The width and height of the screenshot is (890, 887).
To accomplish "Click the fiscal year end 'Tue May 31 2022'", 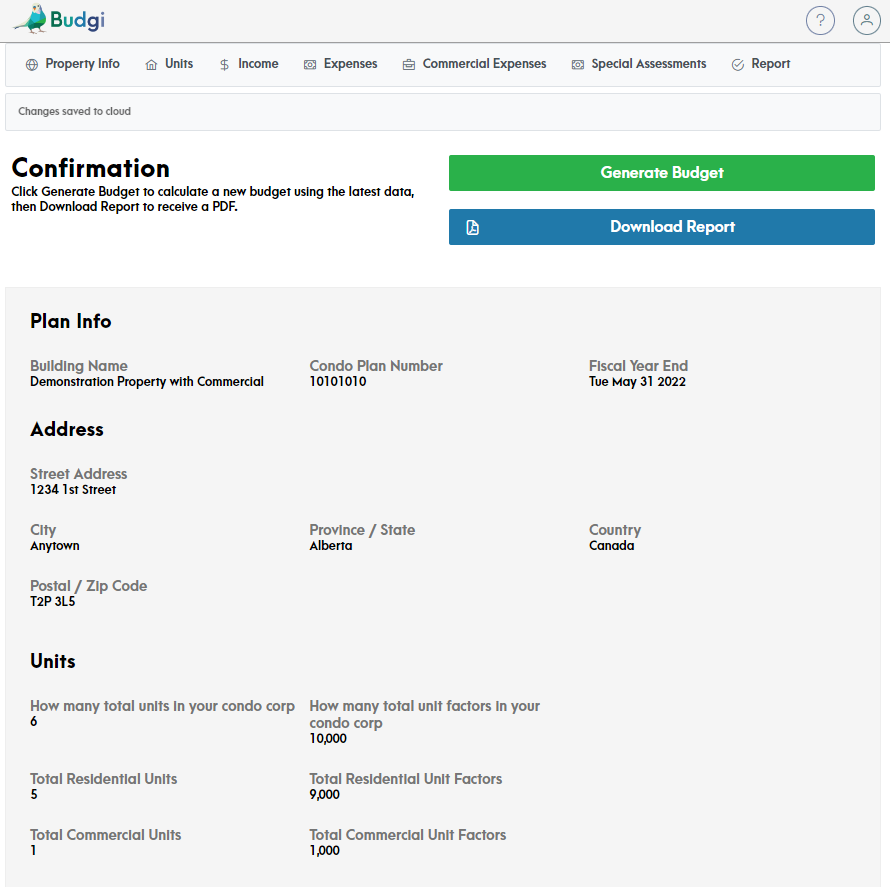I will (x=637, y=381).
